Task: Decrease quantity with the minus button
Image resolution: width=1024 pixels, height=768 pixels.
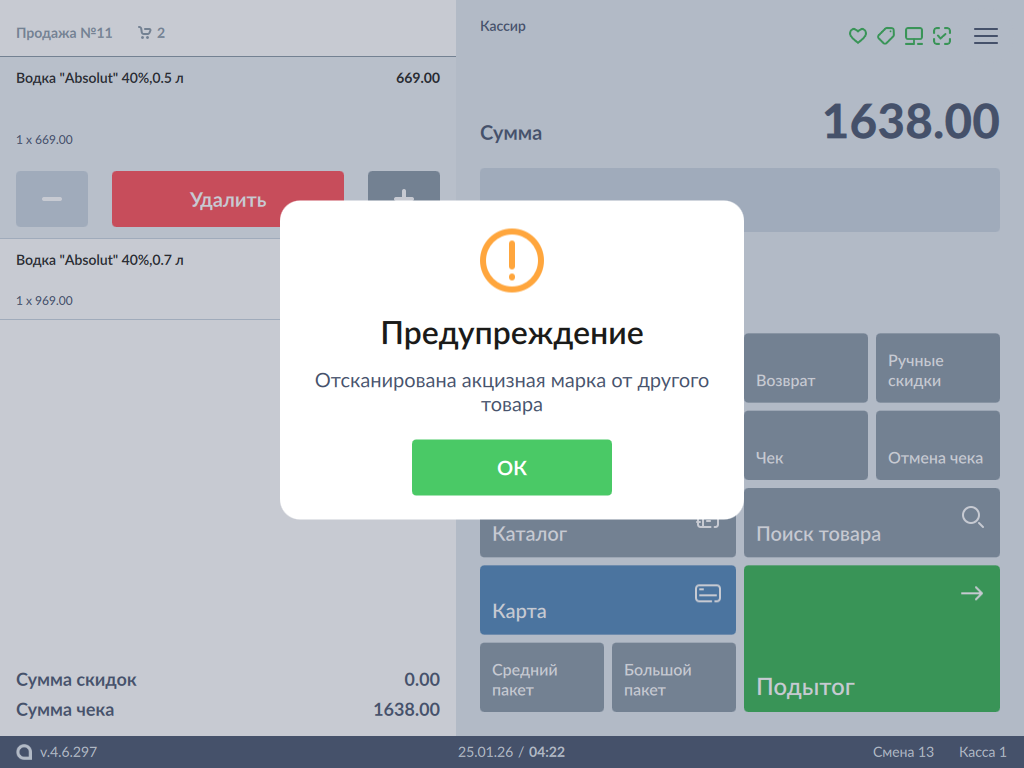Action: pyautogui.click(x=52, y=199)
